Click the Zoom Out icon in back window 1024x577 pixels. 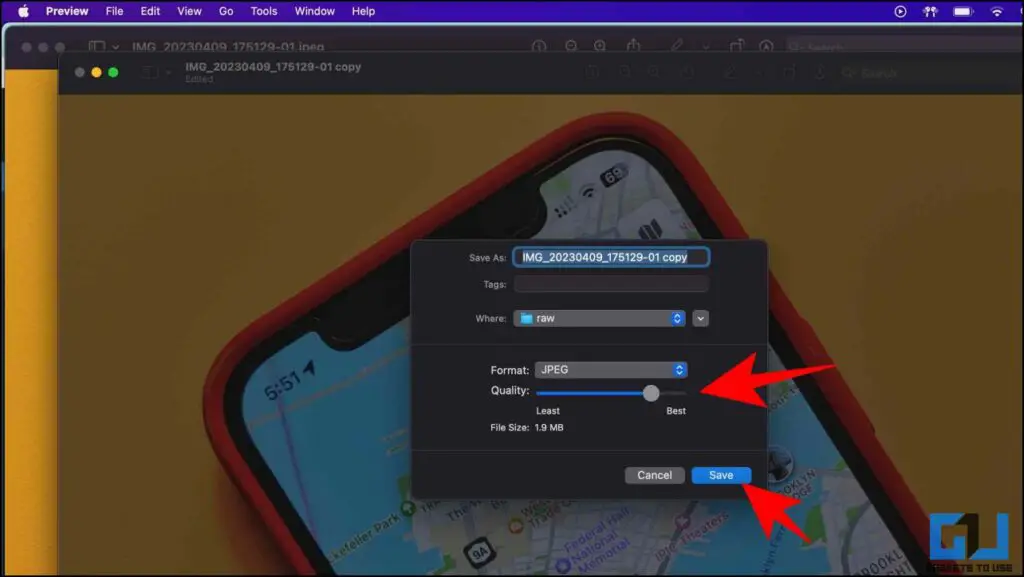pyautogui.click(x=571, y=46)
